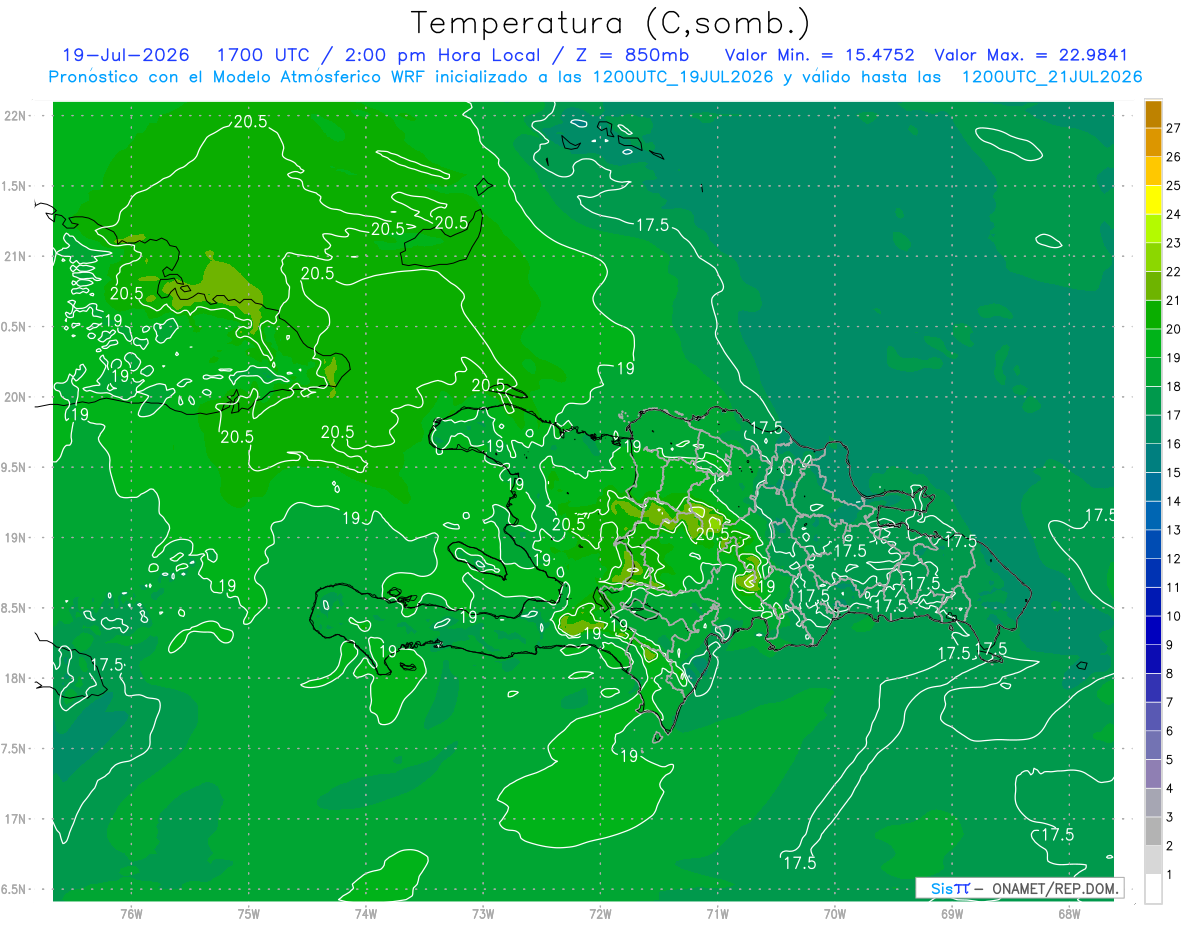This screenshot has width=1200, height=927.
Task: Click legend value 10 on color scale
Action: (x=1173, y=616)
